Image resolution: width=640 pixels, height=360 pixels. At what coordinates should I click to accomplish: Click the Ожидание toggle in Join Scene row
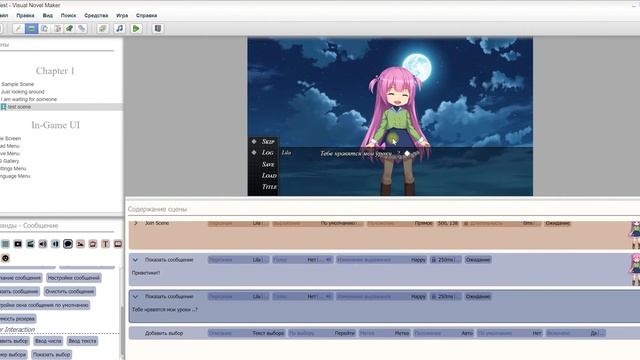point(558,223)
